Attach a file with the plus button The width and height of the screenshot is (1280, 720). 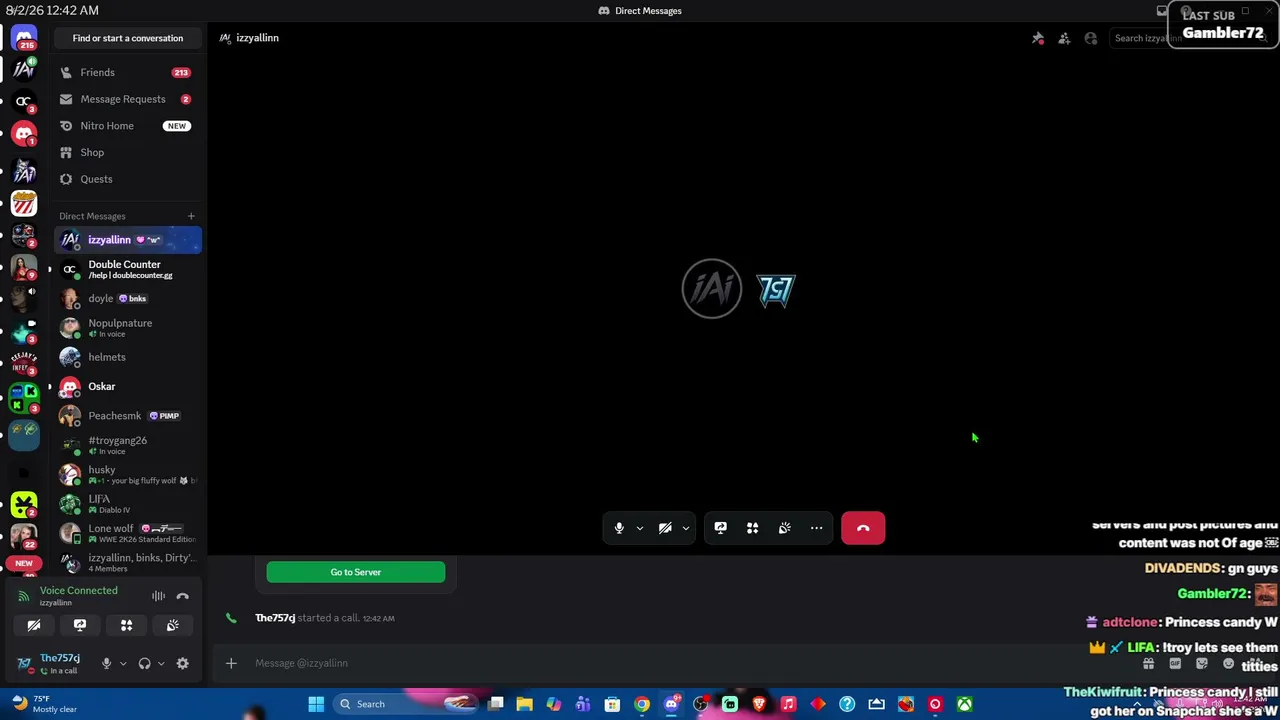point(231,663)
